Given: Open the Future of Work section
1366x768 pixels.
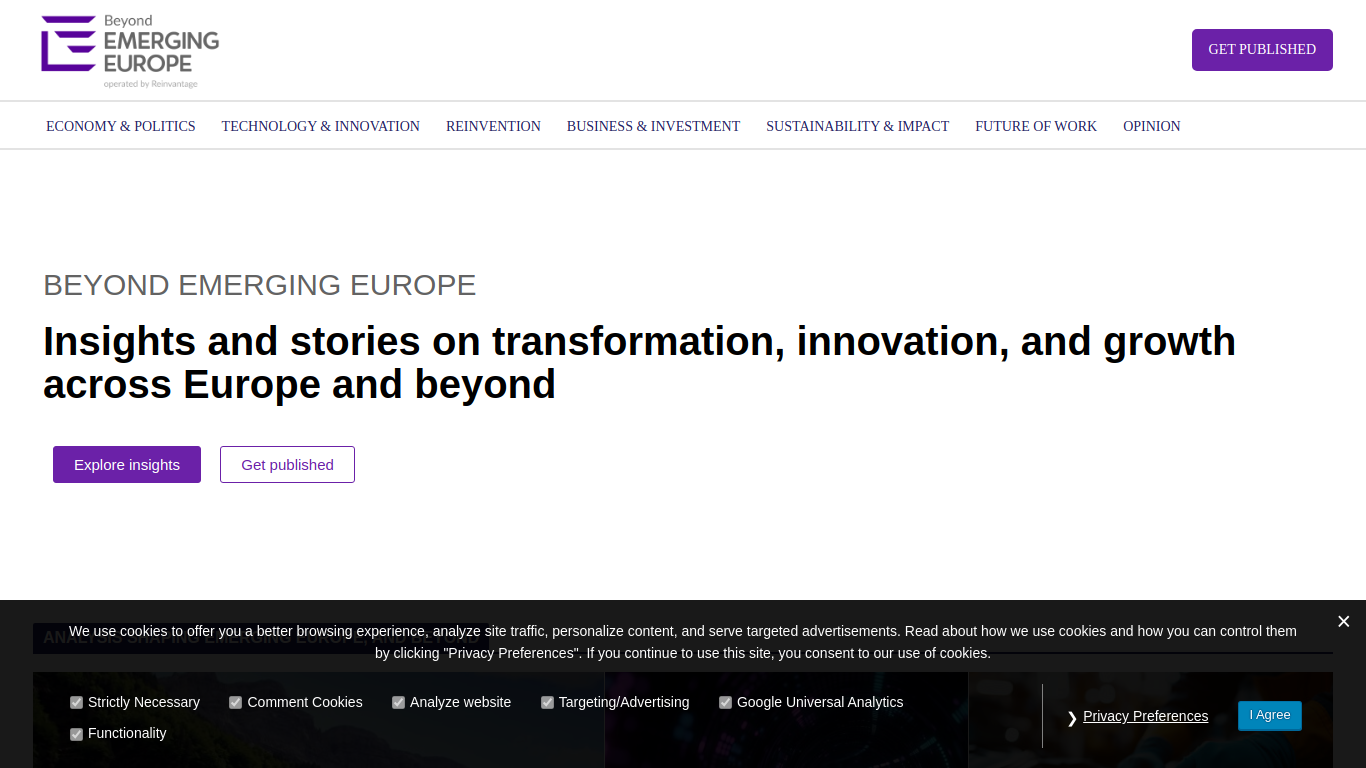Looking at the screenshot, I should [1036, 126].
